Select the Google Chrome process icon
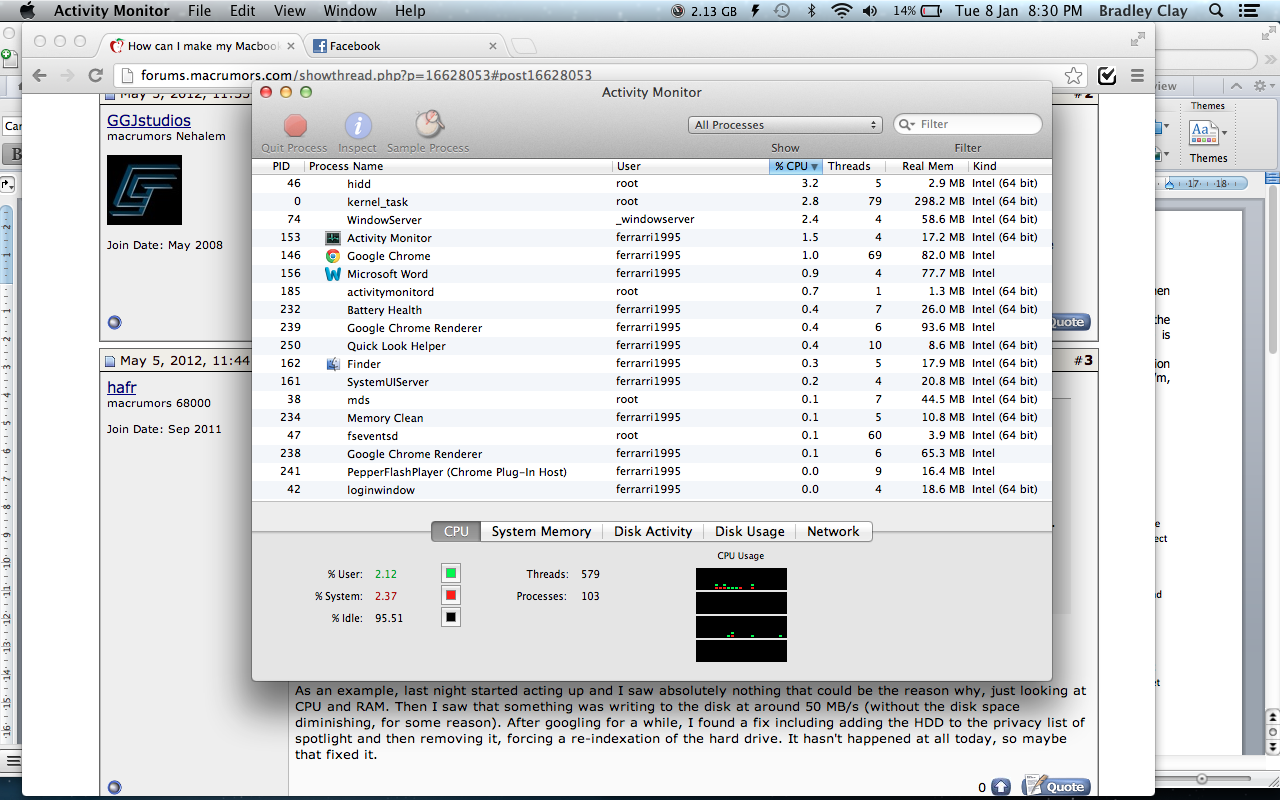This screenshot has height=800, width=1280. click(x=333, y=256)
